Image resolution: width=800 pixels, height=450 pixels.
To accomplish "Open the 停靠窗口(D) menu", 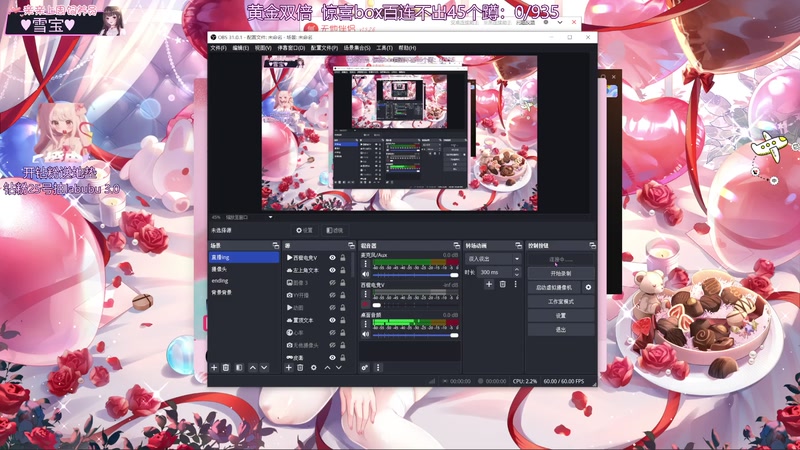I will (291, 48).
